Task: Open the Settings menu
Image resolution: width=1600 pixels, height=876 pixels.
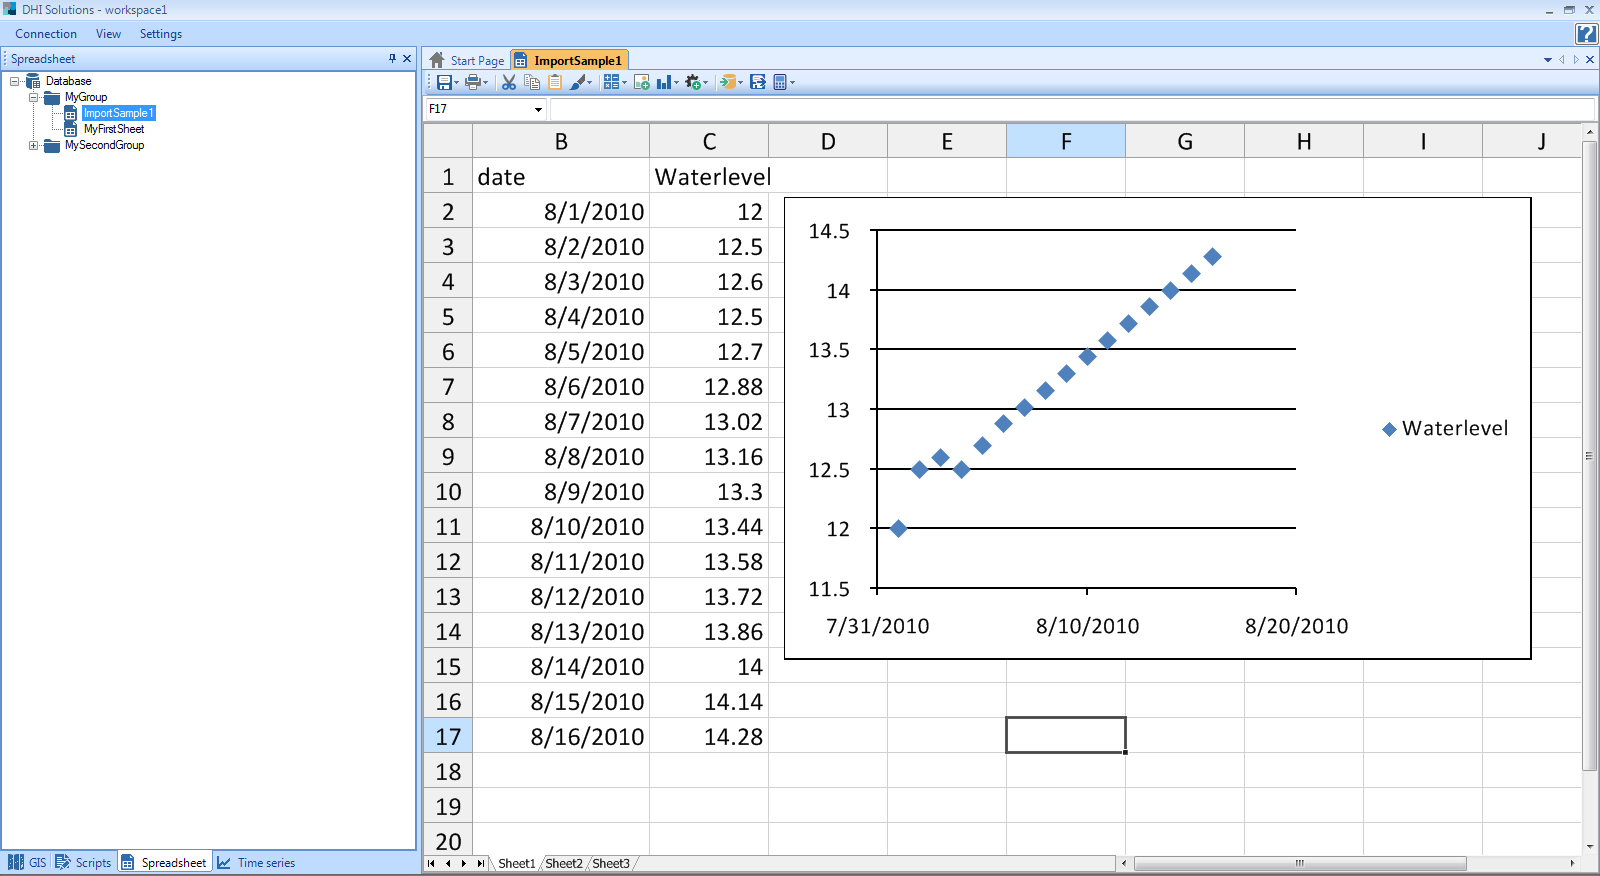Action: point(161,34)
